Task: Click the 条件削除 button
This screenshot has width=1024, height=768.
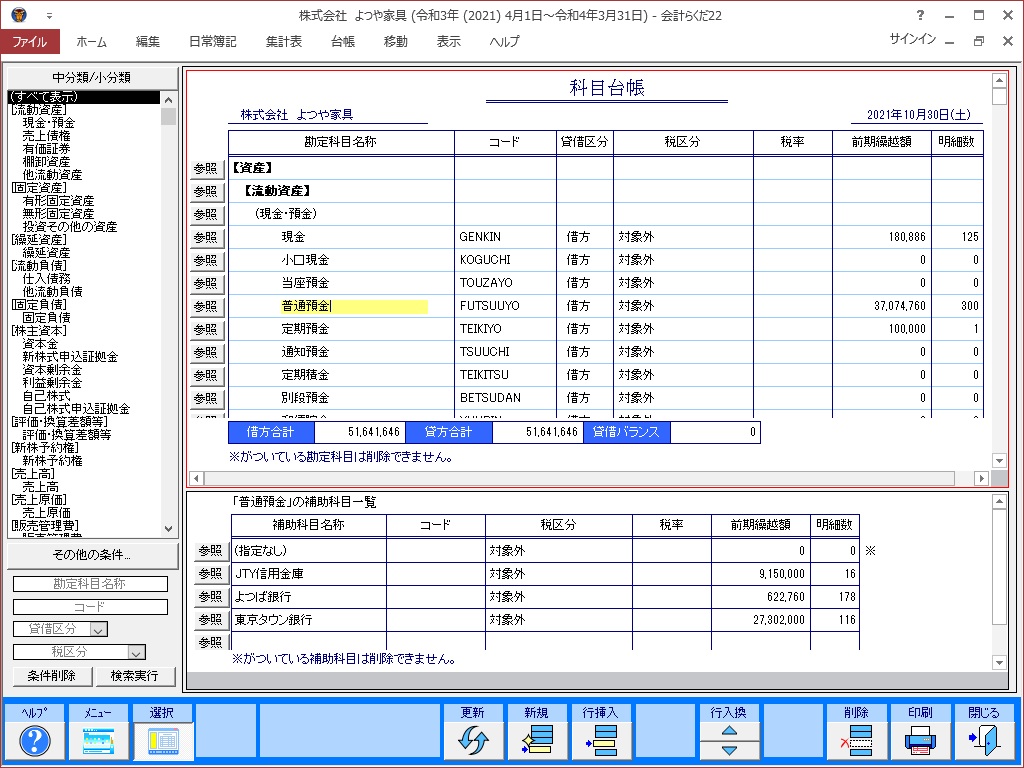Action: 52,676
